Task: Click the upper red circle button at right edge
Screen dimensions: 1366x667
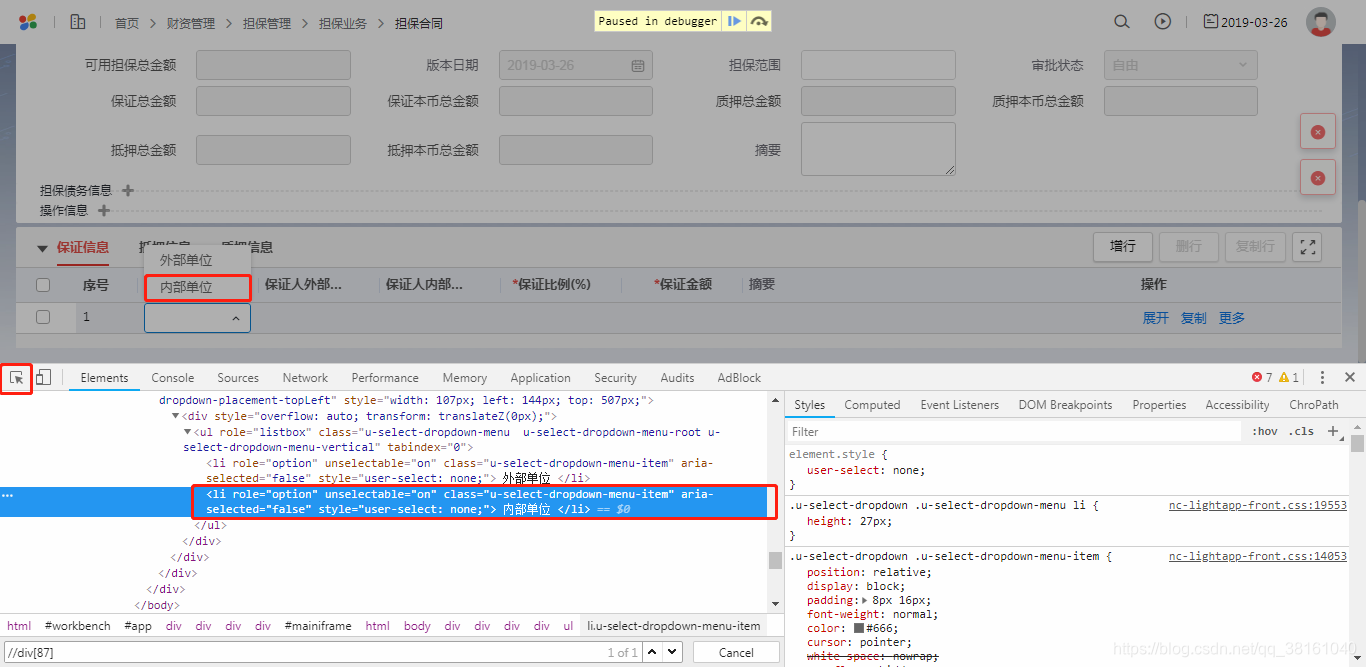Action: point(1318,132)
